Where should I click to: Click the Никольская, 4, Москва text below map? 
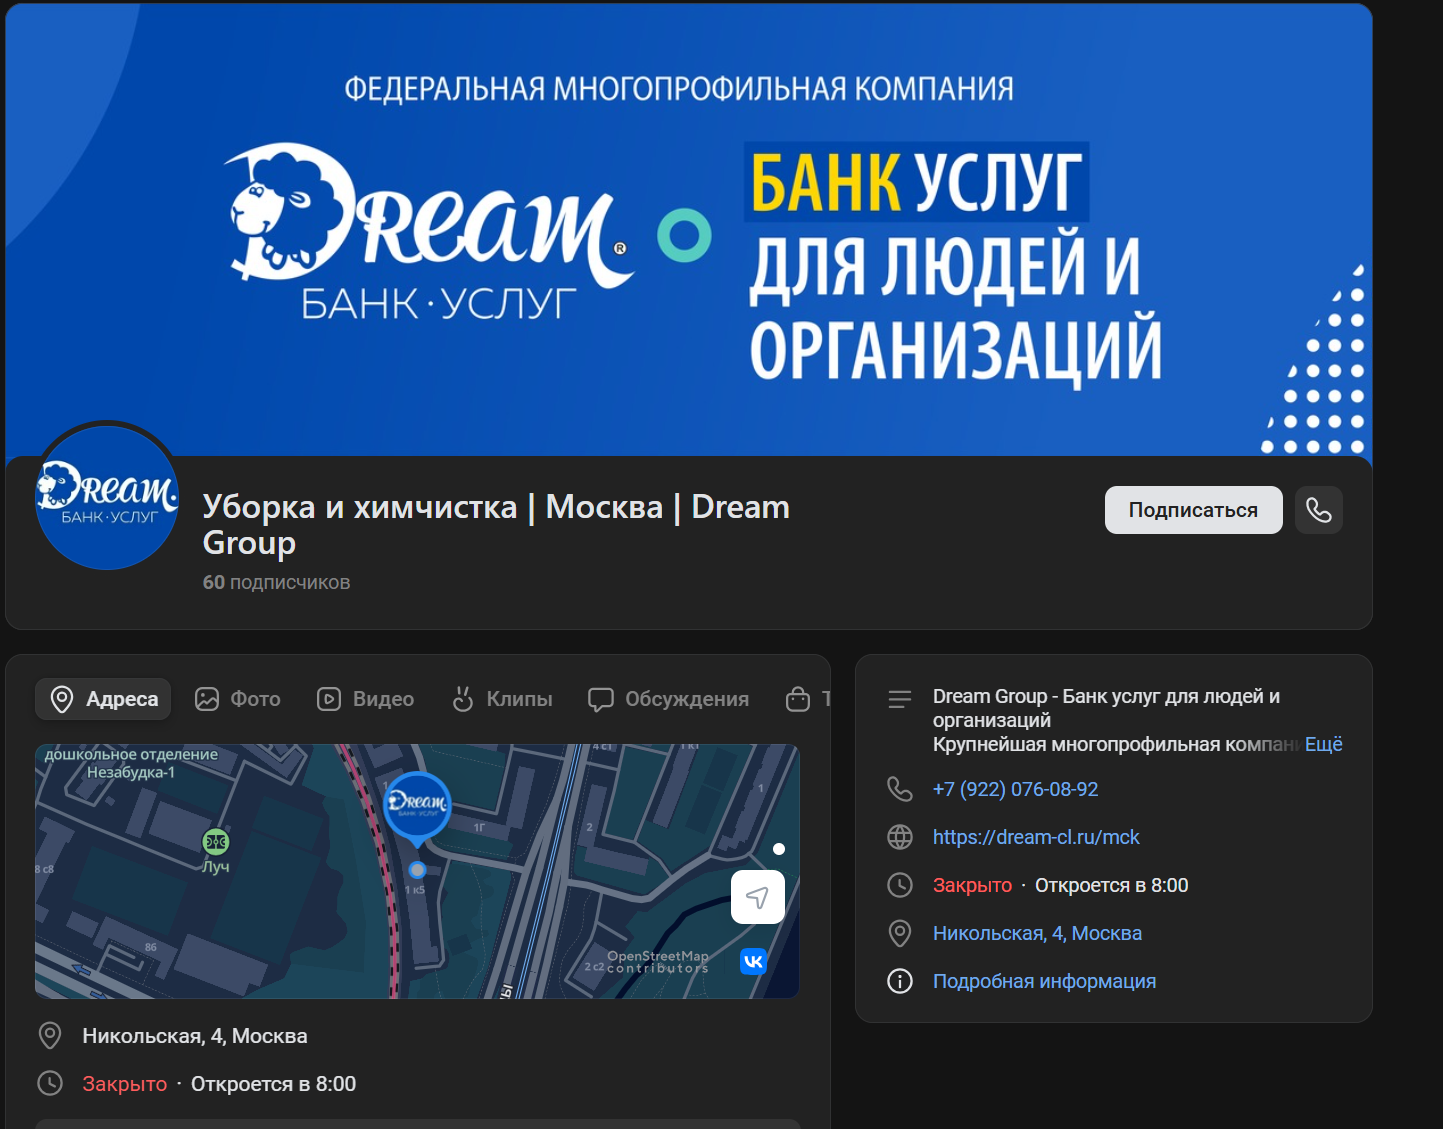point(195,1036)
